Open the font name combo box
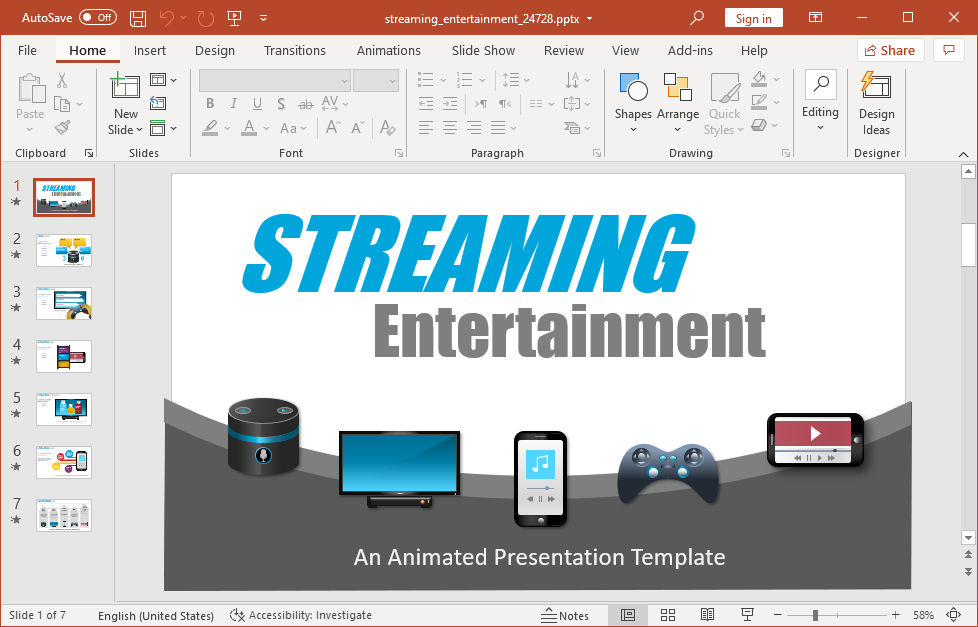 274,81
